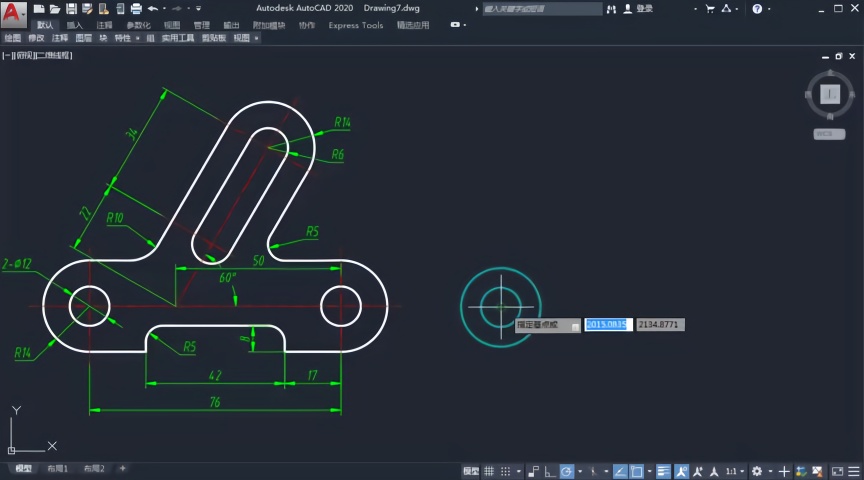
Task: Open annotation scale 1:1 dropdown
Action: [735, 471]
